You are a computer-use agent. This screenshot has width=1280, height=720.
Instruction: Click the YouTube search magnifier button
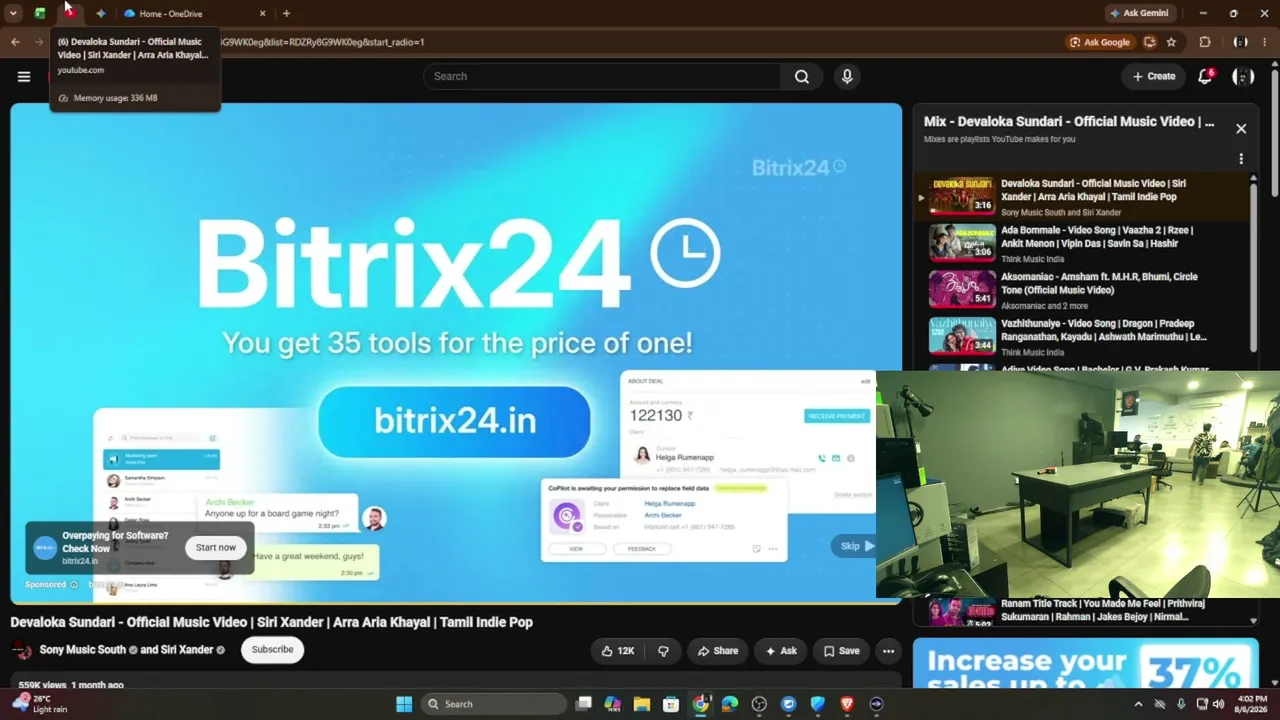coord(802,76)
